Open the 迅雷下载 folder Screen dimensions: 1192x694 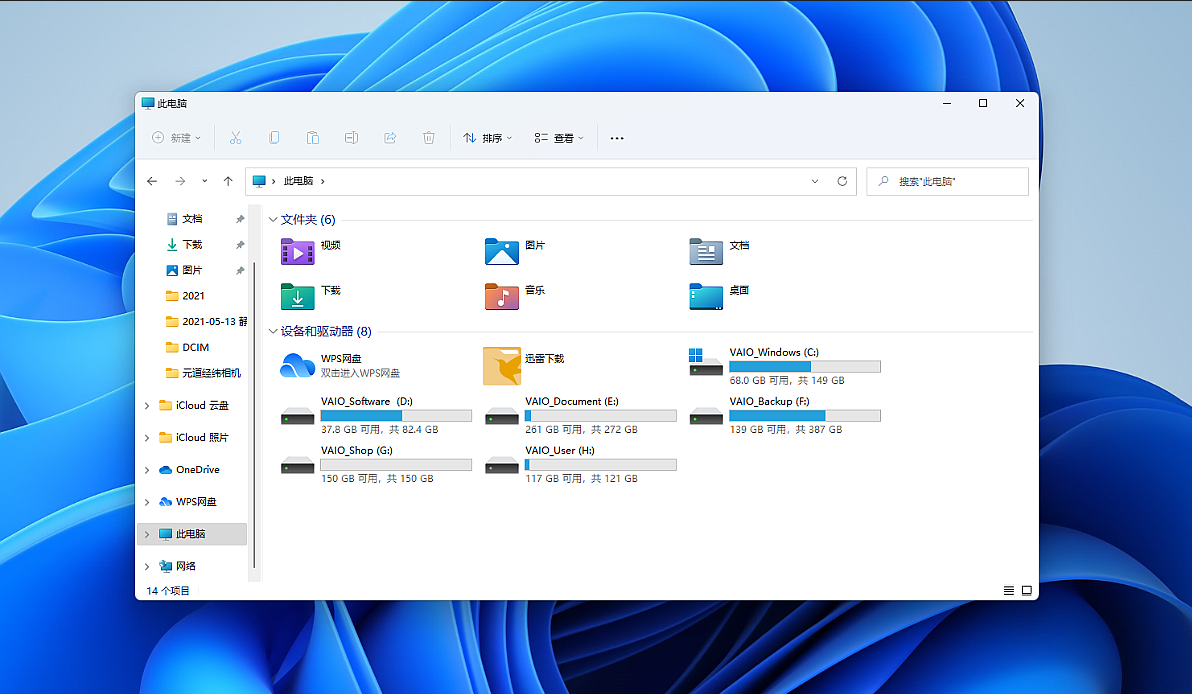525,366
